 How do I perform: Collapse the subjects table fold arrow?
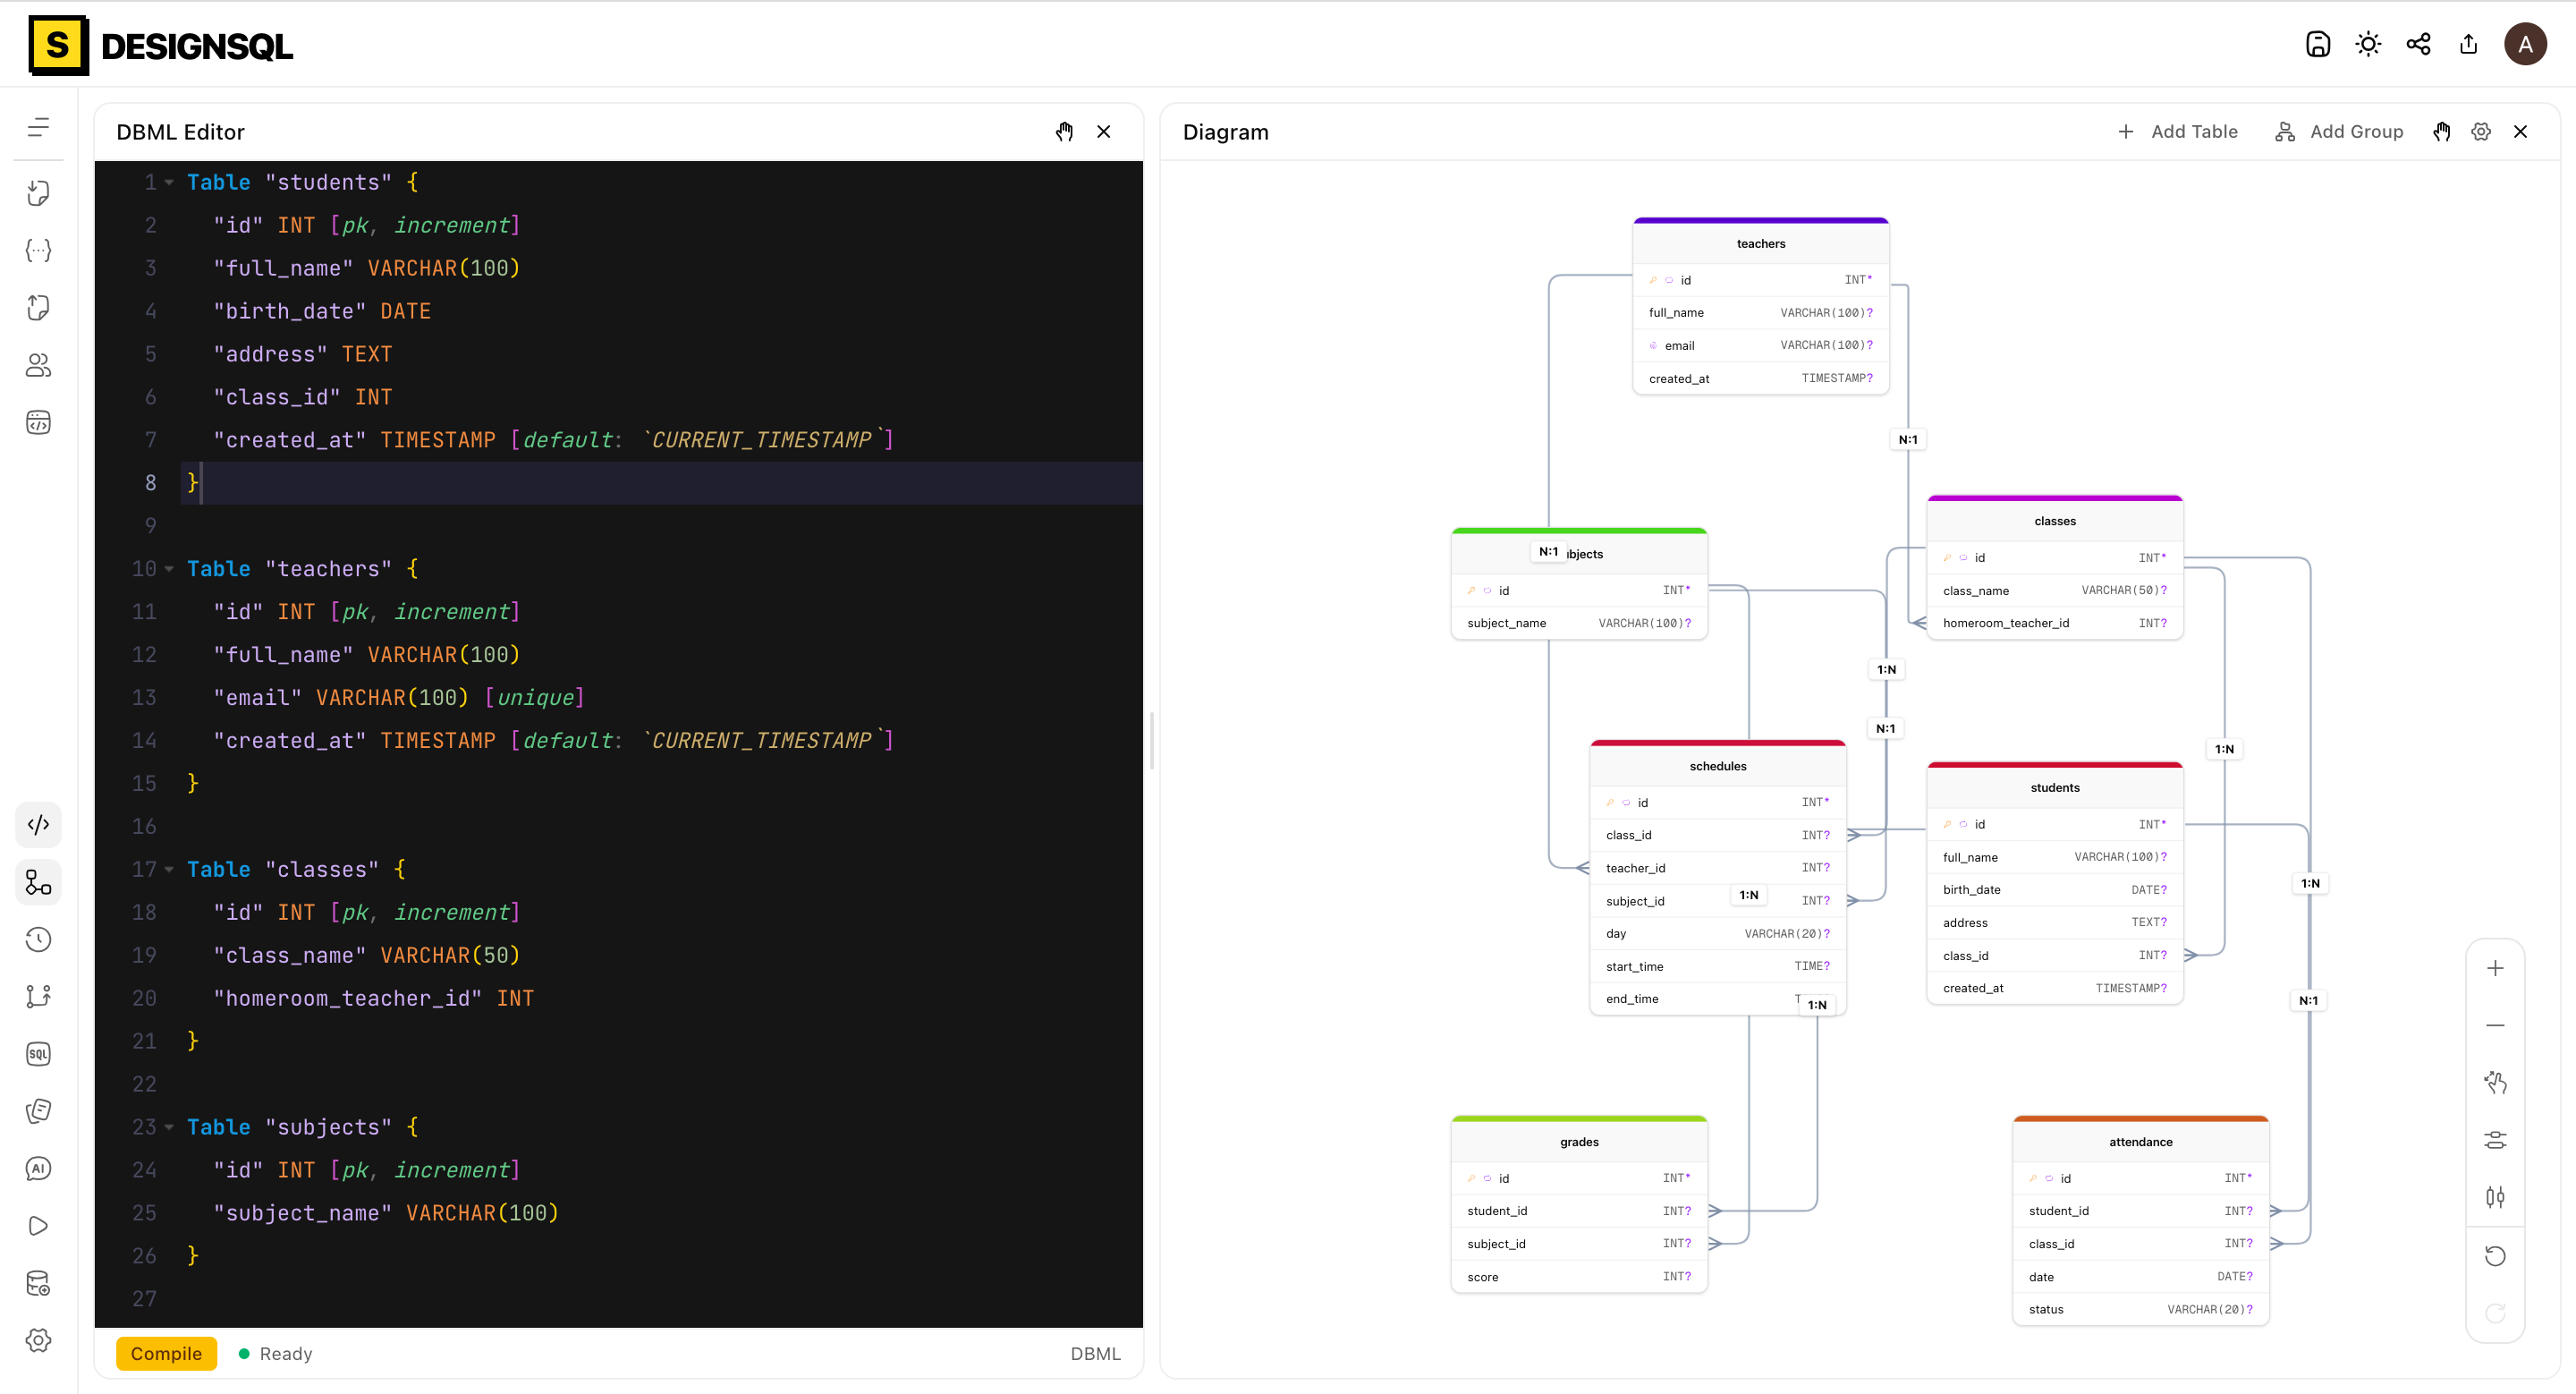click(169, 1127)
